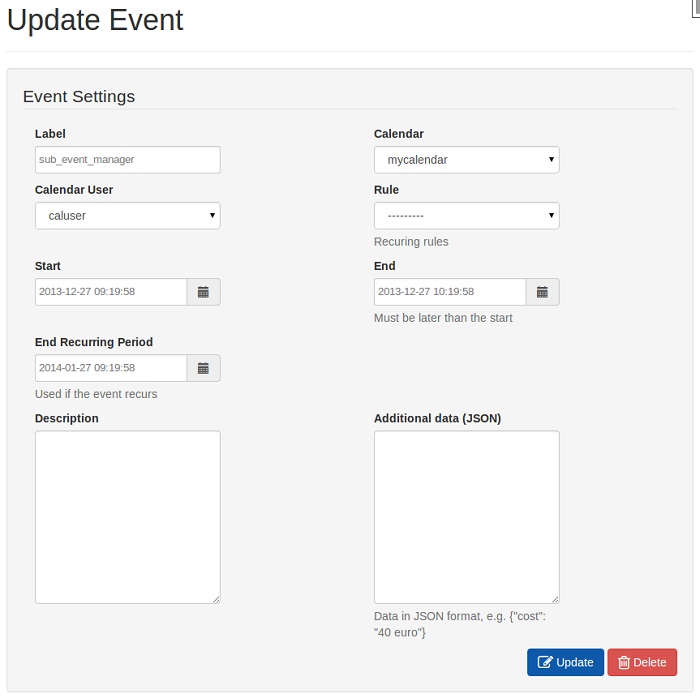Open the Calendar User dropdown showing caluser
This screenshot has width=700, height=698.
coord(128,216)
